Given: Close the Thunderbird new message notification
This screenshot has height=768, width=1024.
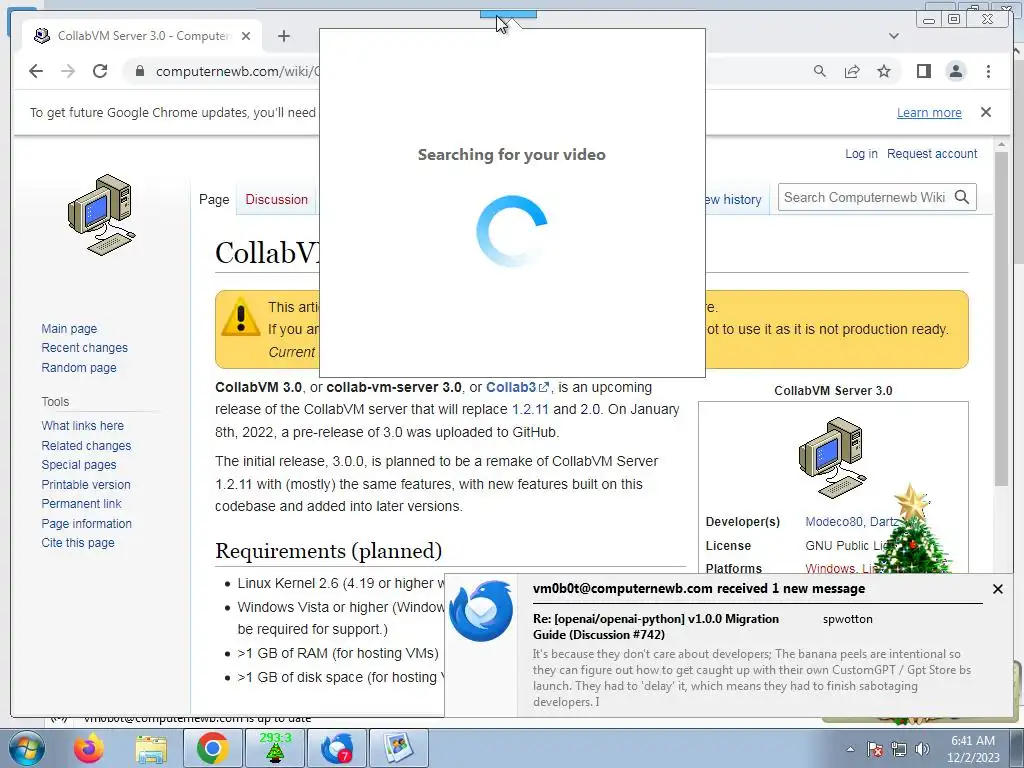Looking at the screenshot, I should click(x=997, y=588).
